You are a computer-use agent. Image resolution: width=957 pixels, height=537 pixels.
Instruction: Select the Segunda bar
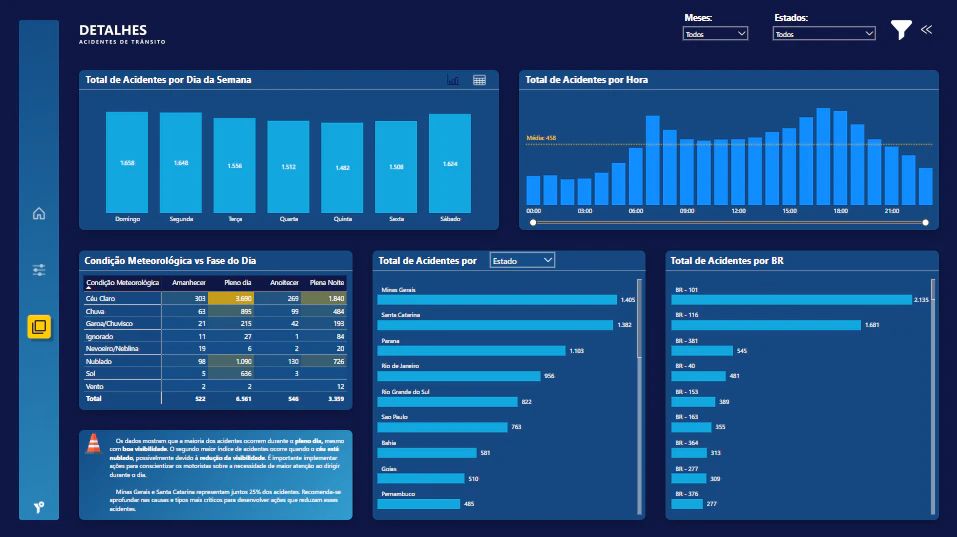[x=181, y=163]
